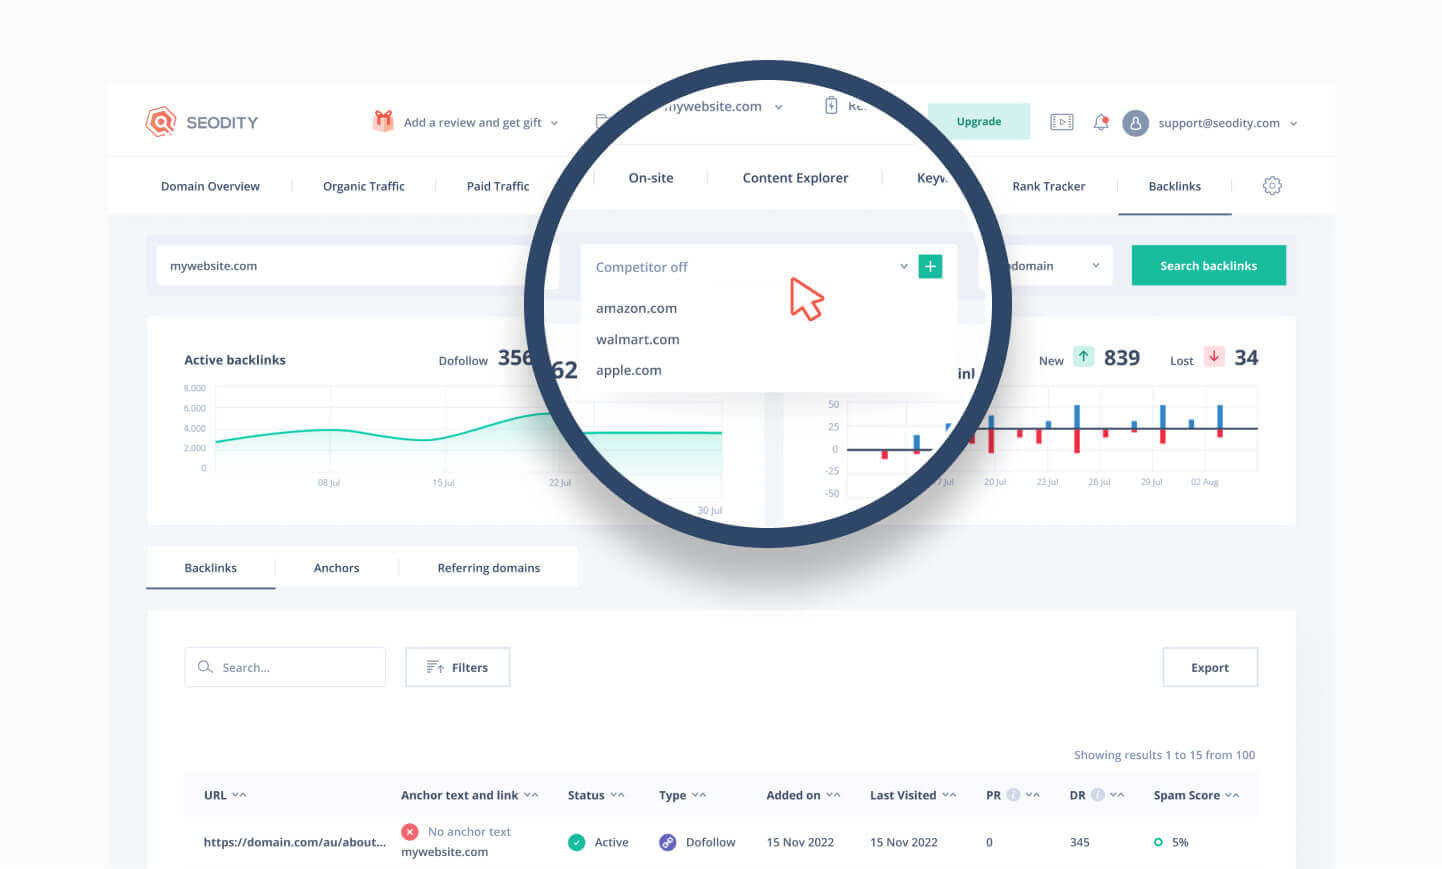
Task: Choose amazon.com from competitor list
Action: pos(636,308)
